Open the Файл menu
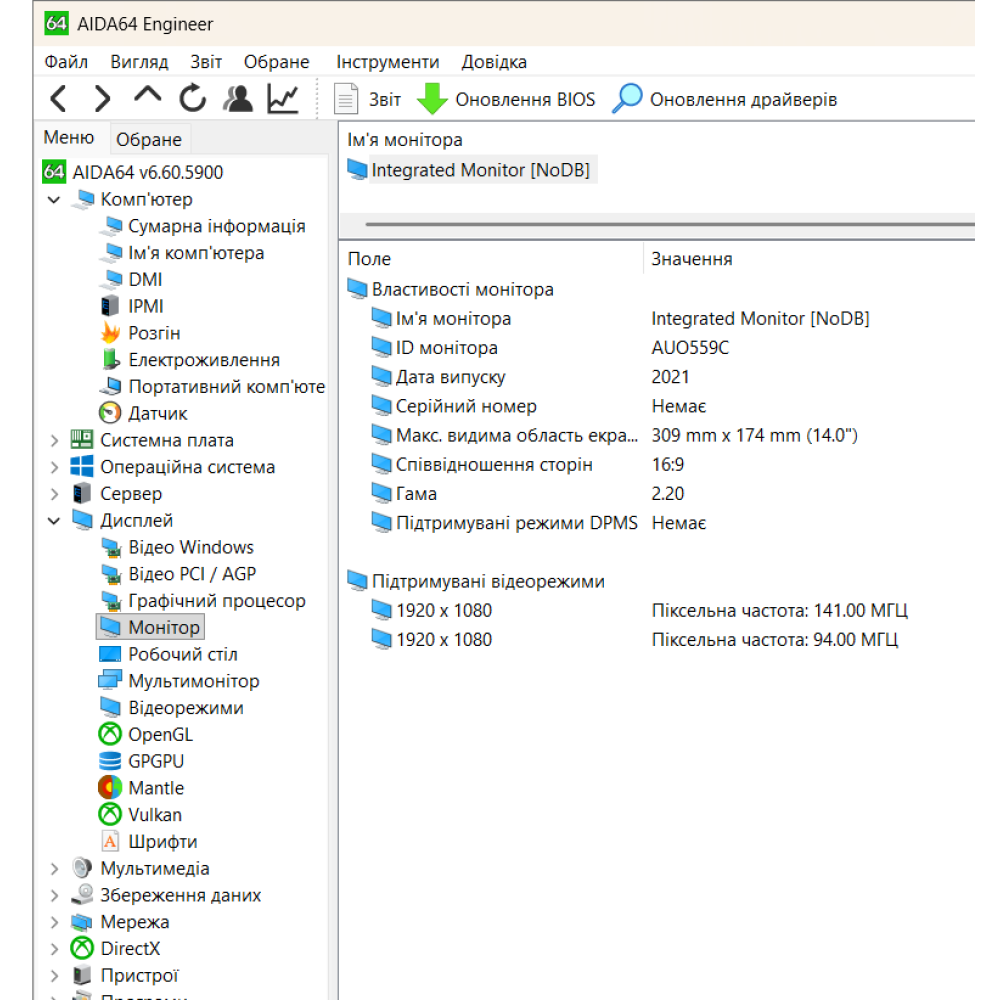1000x1000 pixels. [x=66, y=62]
